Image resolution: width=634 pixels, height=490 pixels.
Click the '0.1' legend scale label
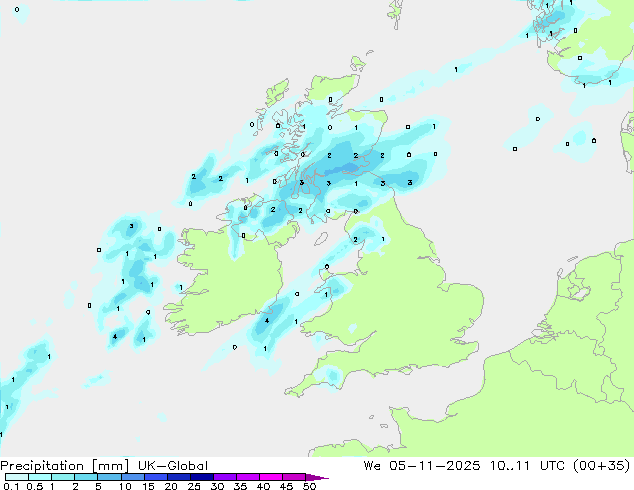(x=11, y=486)
